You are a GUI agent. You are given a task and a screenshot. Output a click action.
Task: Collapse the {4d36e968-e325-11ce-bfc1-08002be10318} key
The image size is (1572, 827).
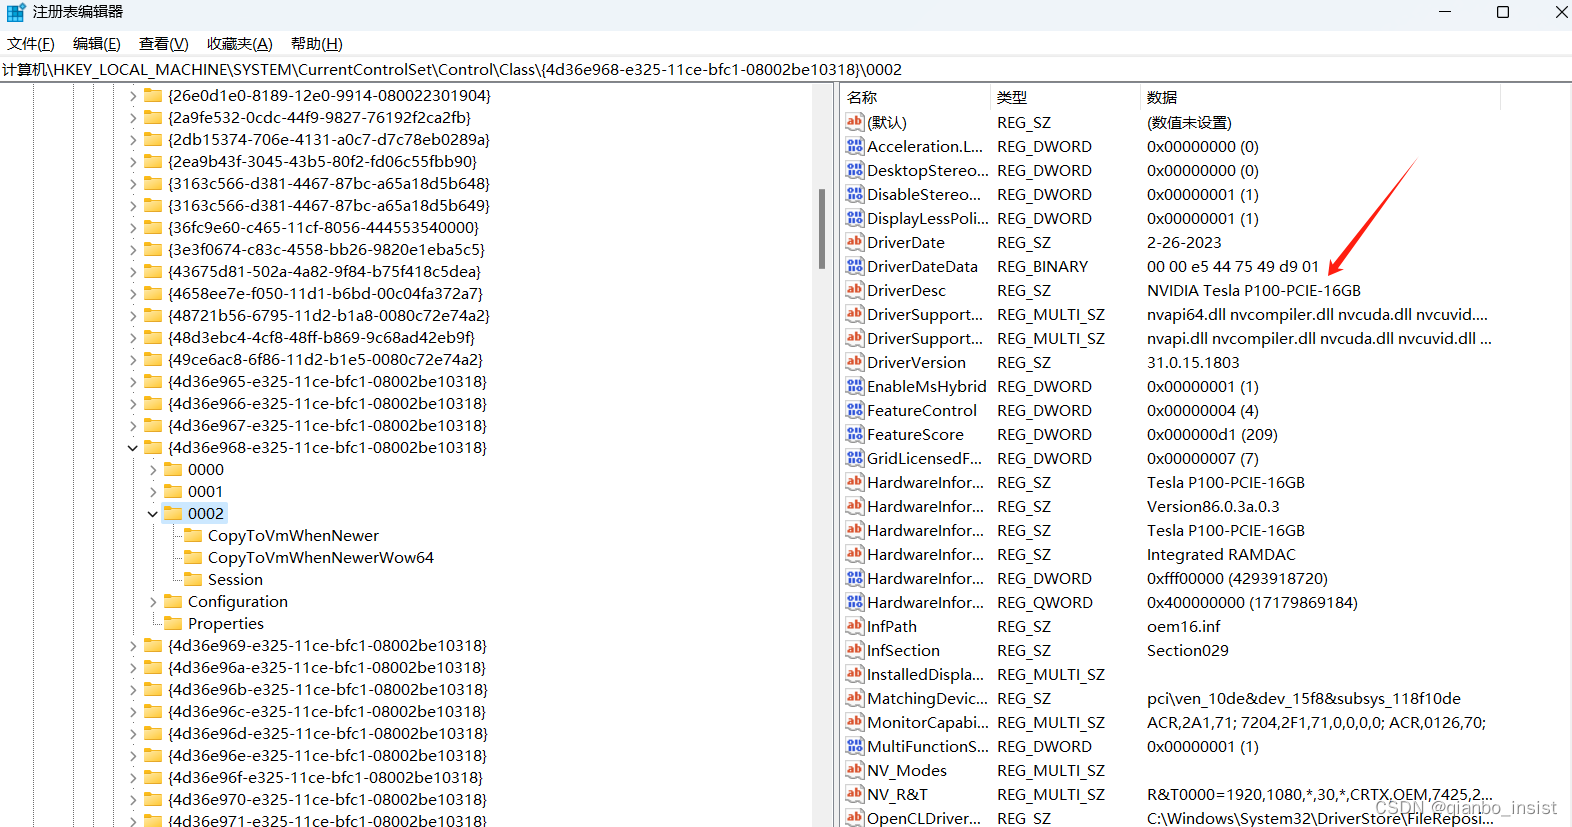(133, 448)
